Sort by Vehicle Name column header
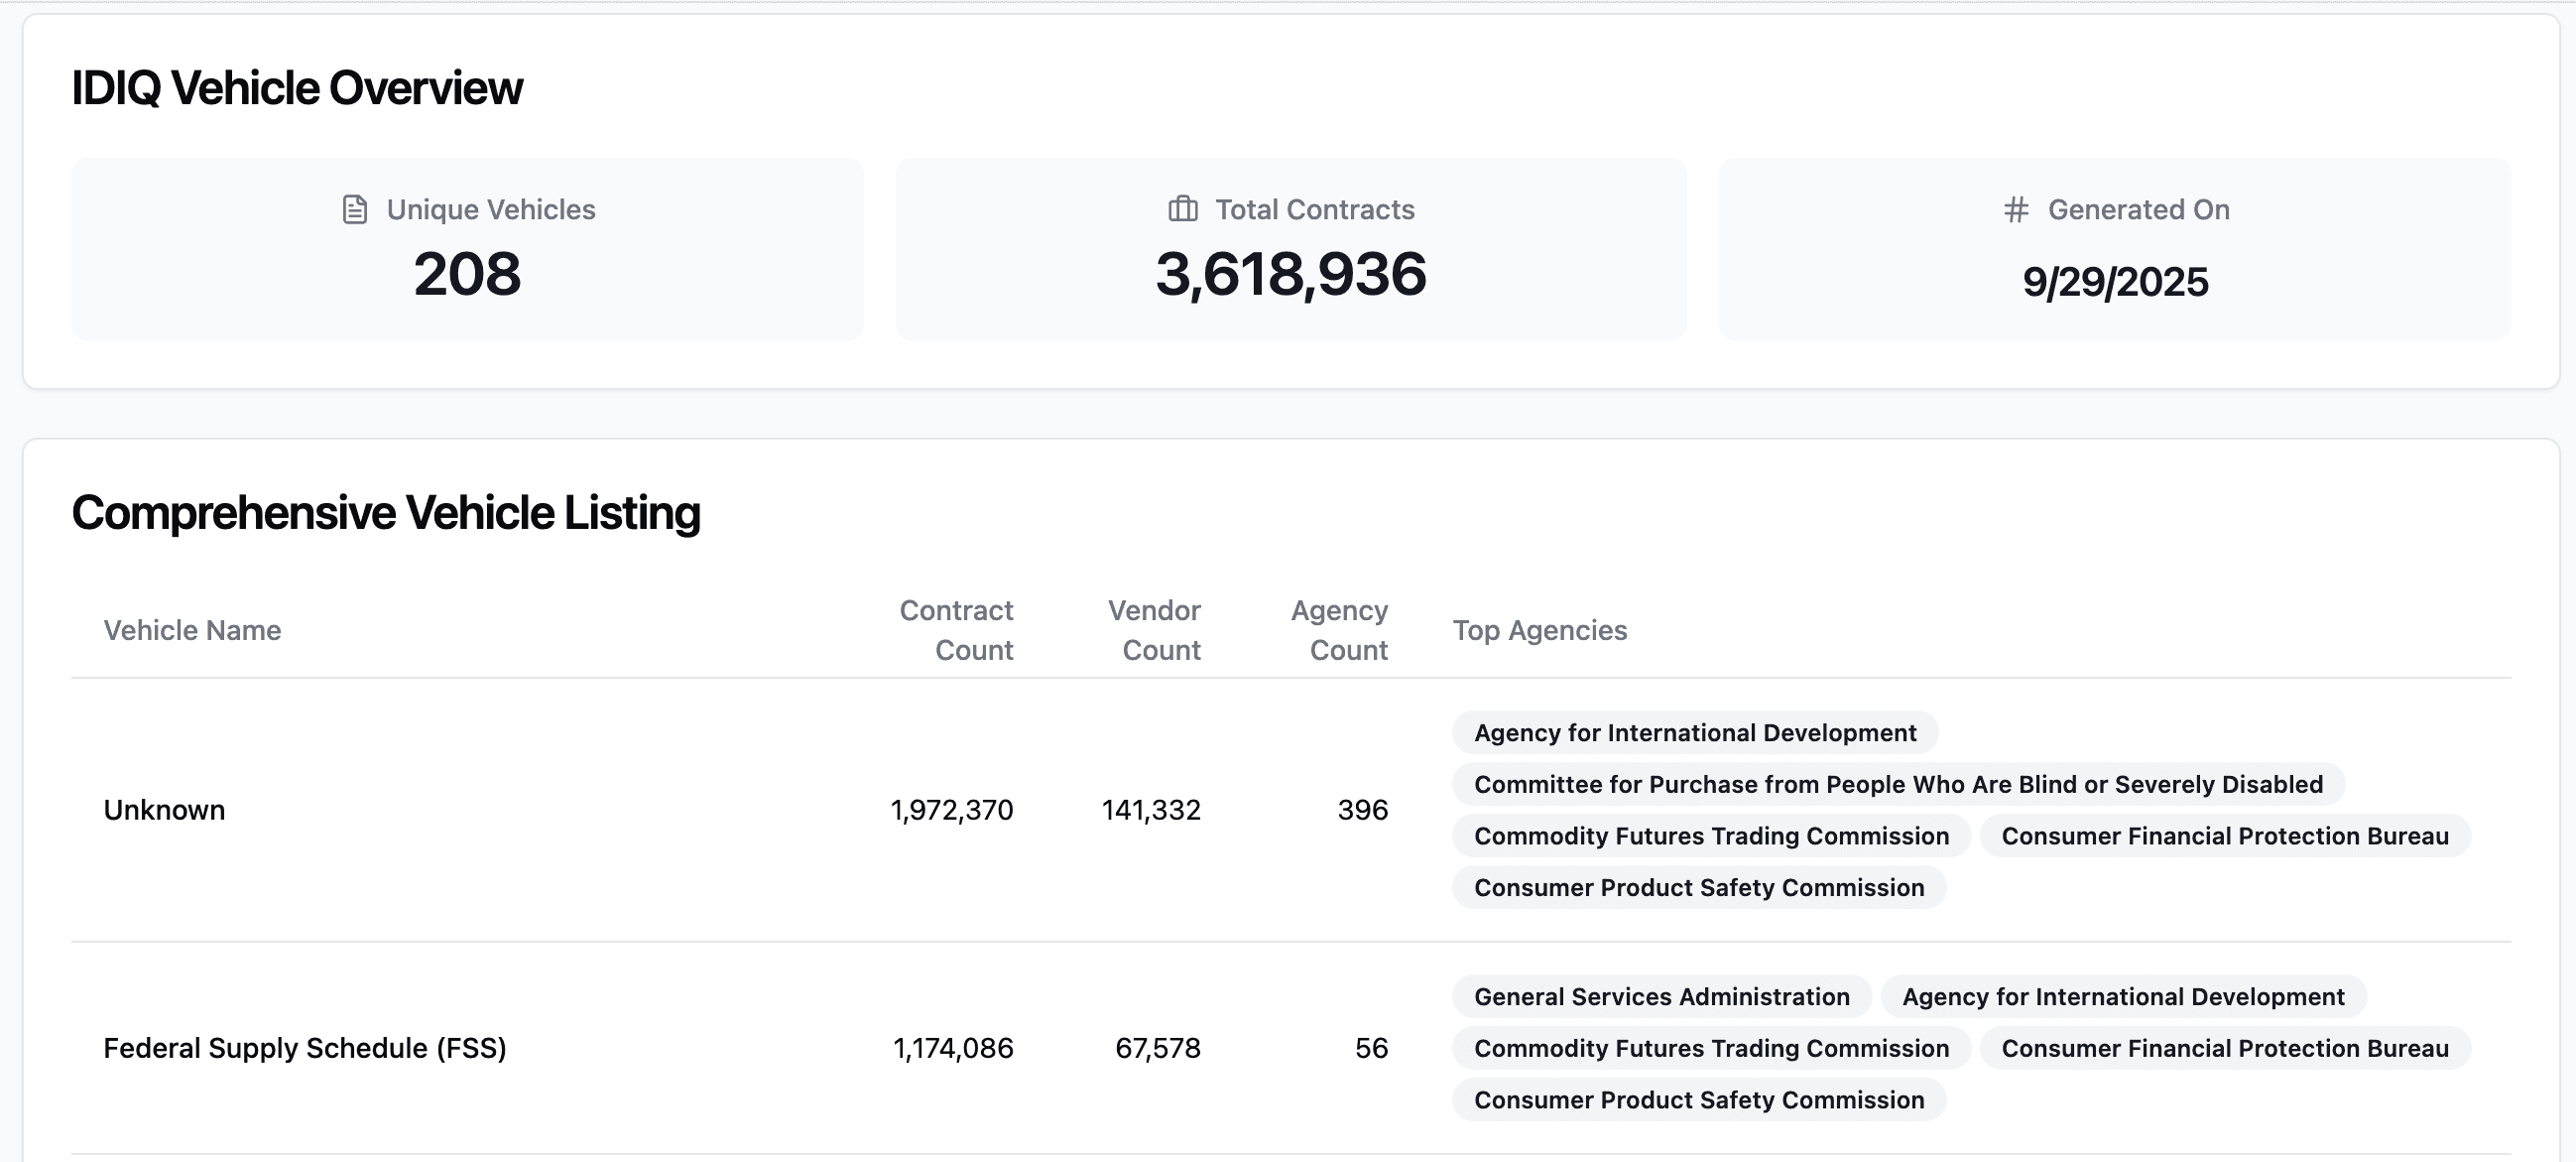The image size is (2576, 1162). (x=192, y=630)
